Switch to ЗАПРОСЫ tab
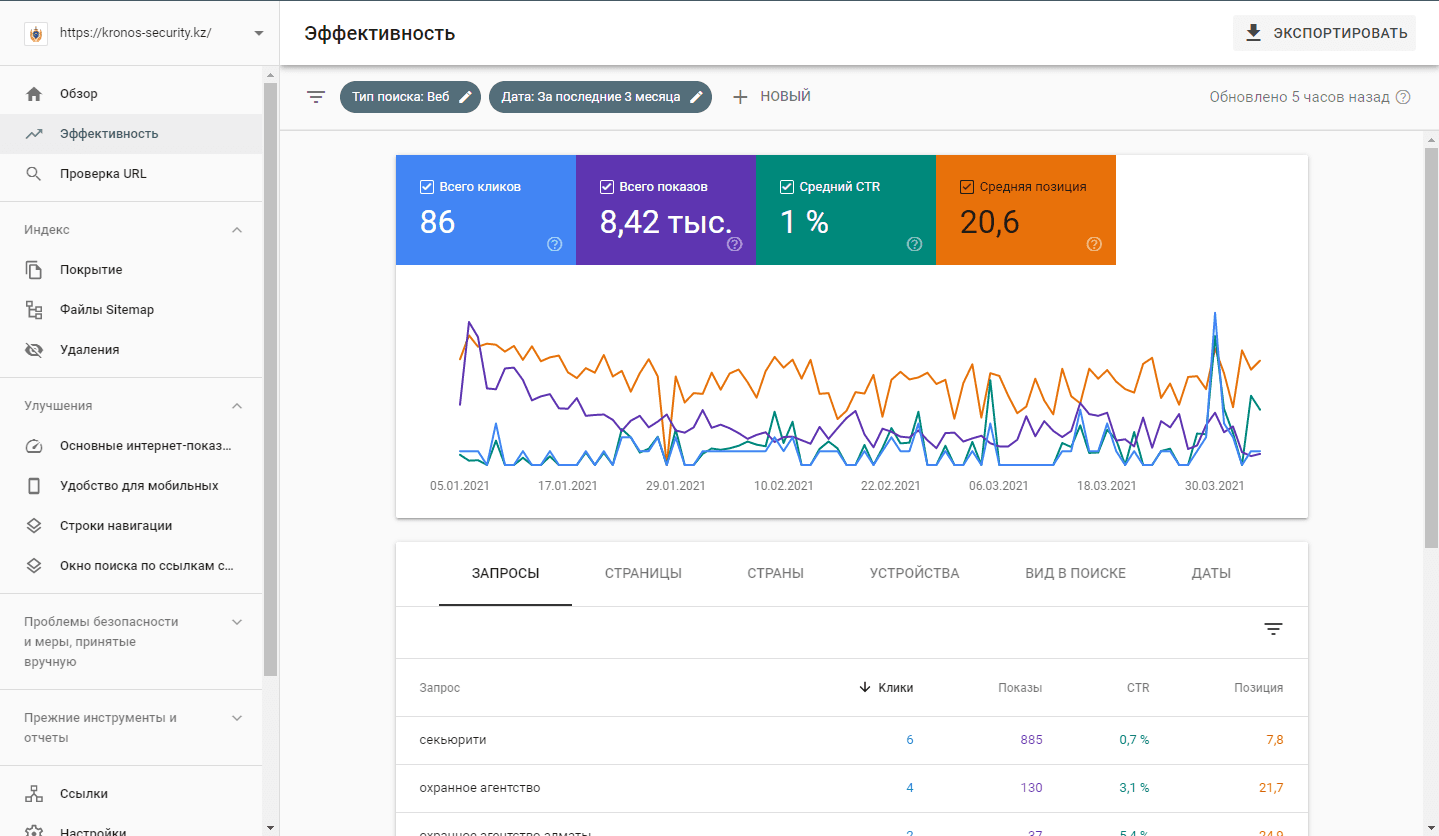1439x836 pixels. click(x=505, y=574)
